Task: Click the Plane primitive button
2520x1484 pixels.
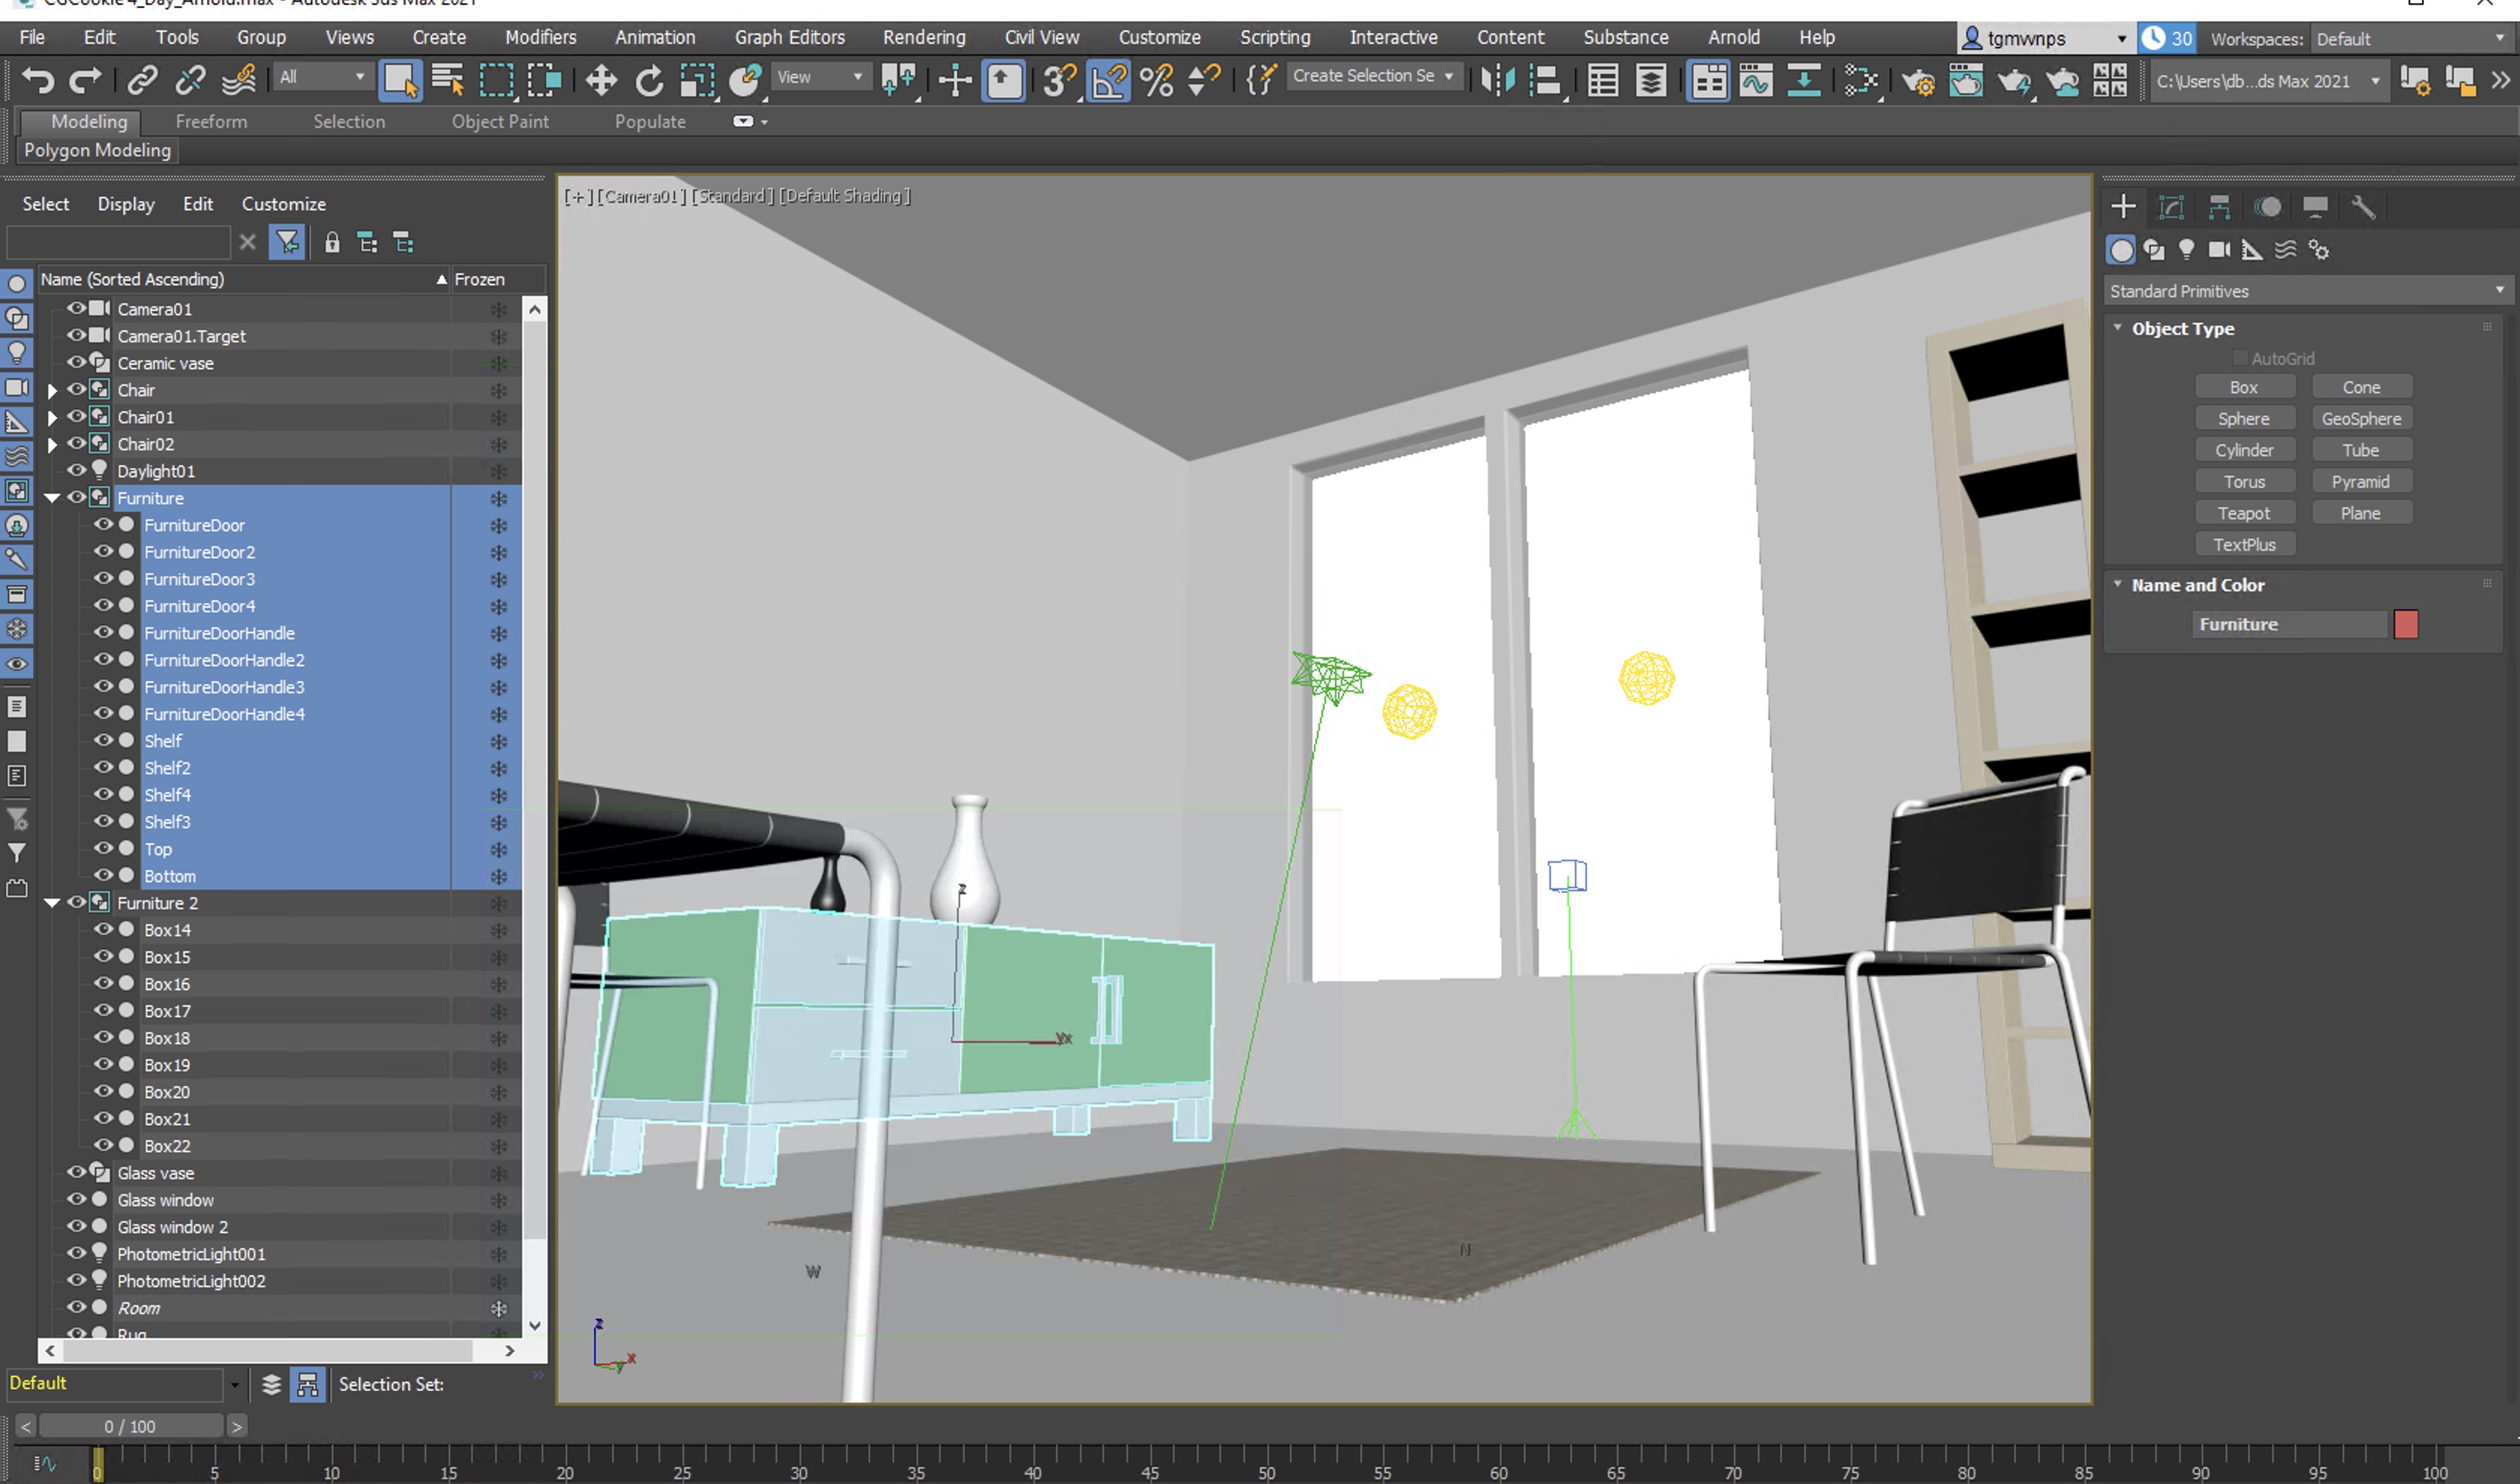Action: coord(2361,512)
